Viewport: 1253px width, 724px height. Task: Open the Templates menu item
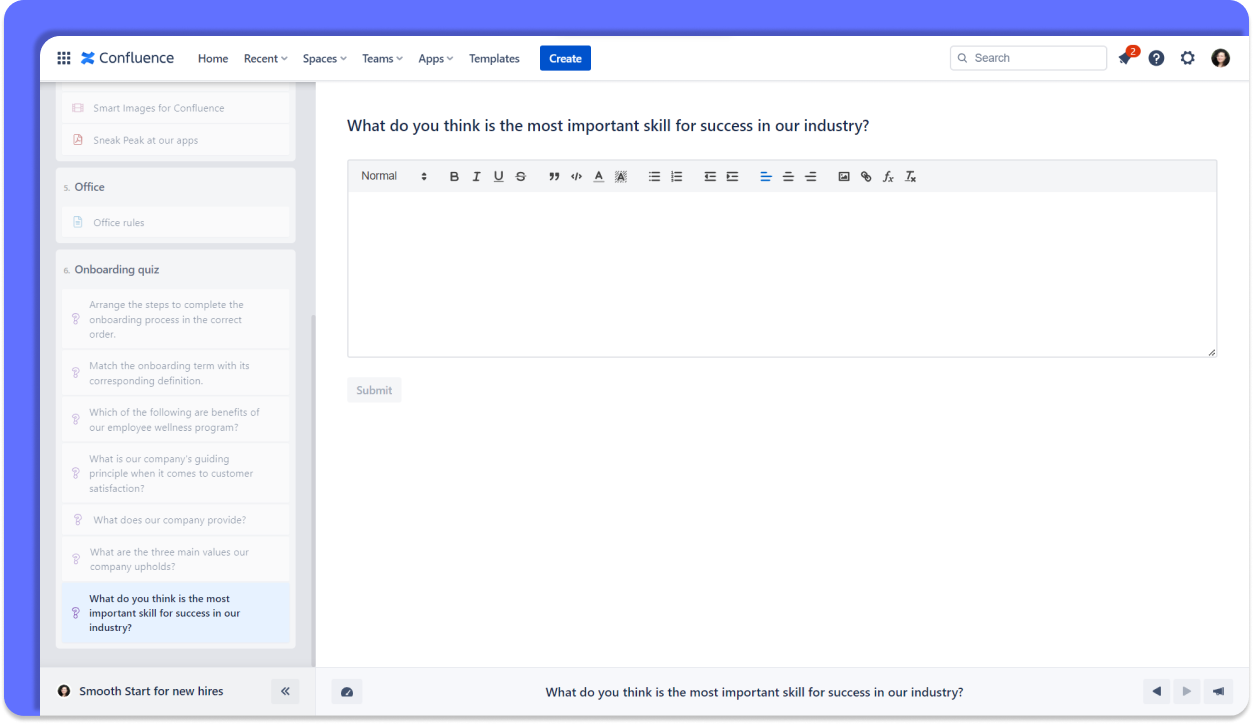(494, 59)
